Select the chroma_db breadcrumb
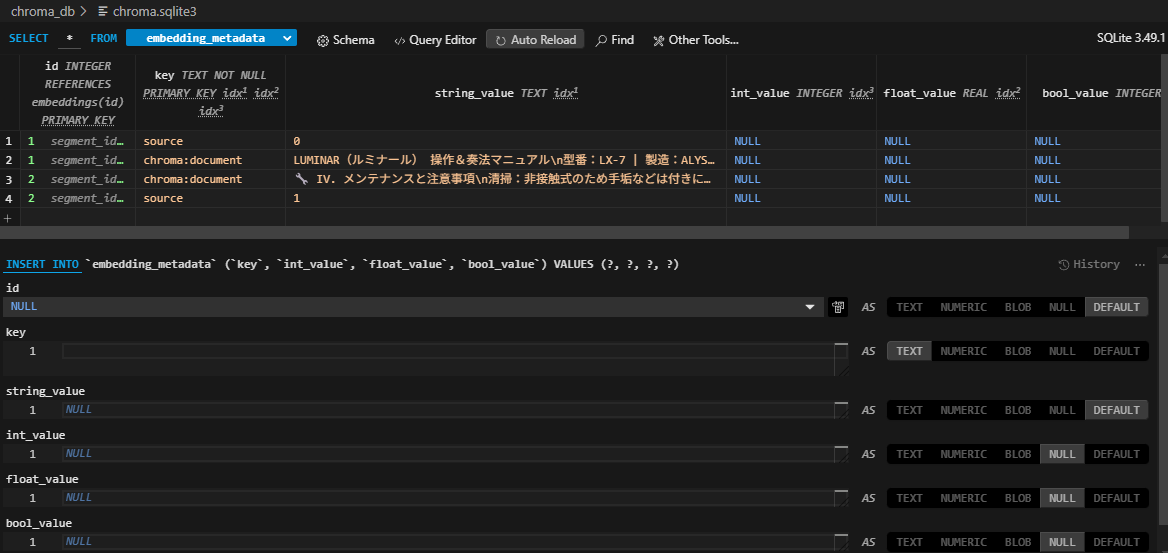1168x553 pixels. coord(42,11)
